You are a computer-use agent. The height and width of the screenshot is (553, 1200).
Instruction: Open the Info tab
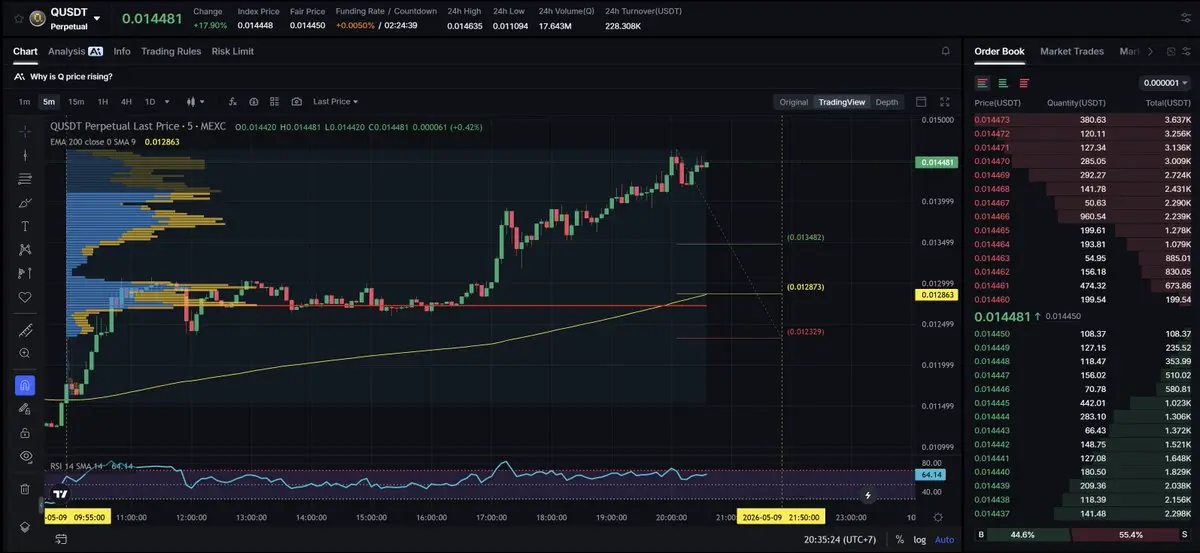click(122, 51)
